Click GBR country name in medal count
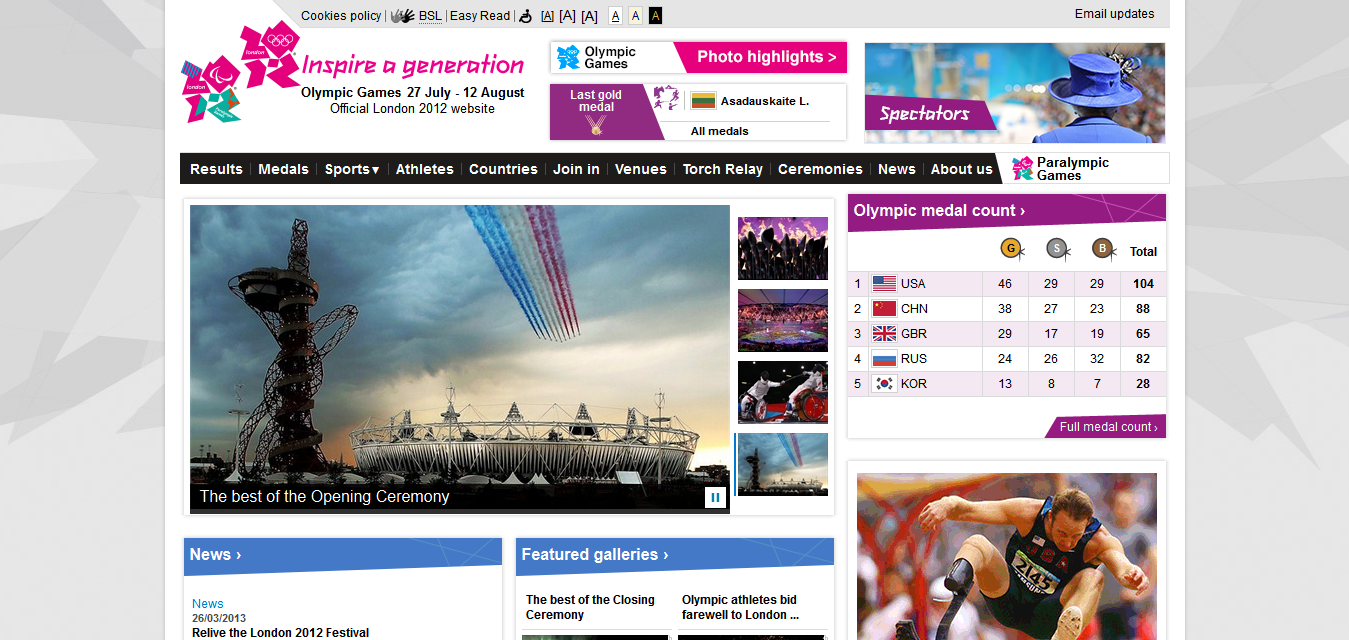1349x640 pixels. click(914, 334)
